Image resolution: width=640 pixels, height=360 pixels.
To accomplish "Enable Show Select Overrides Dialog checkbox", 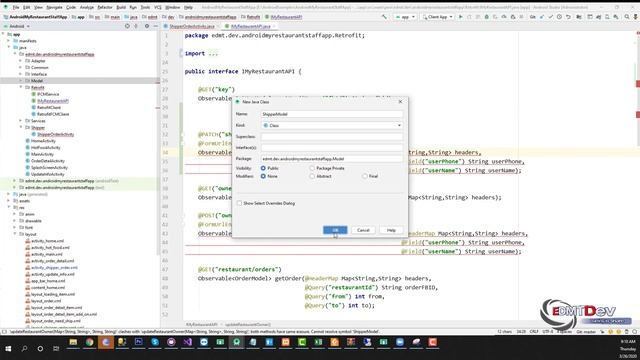I will pyautogui.click(x=240, y=203).
